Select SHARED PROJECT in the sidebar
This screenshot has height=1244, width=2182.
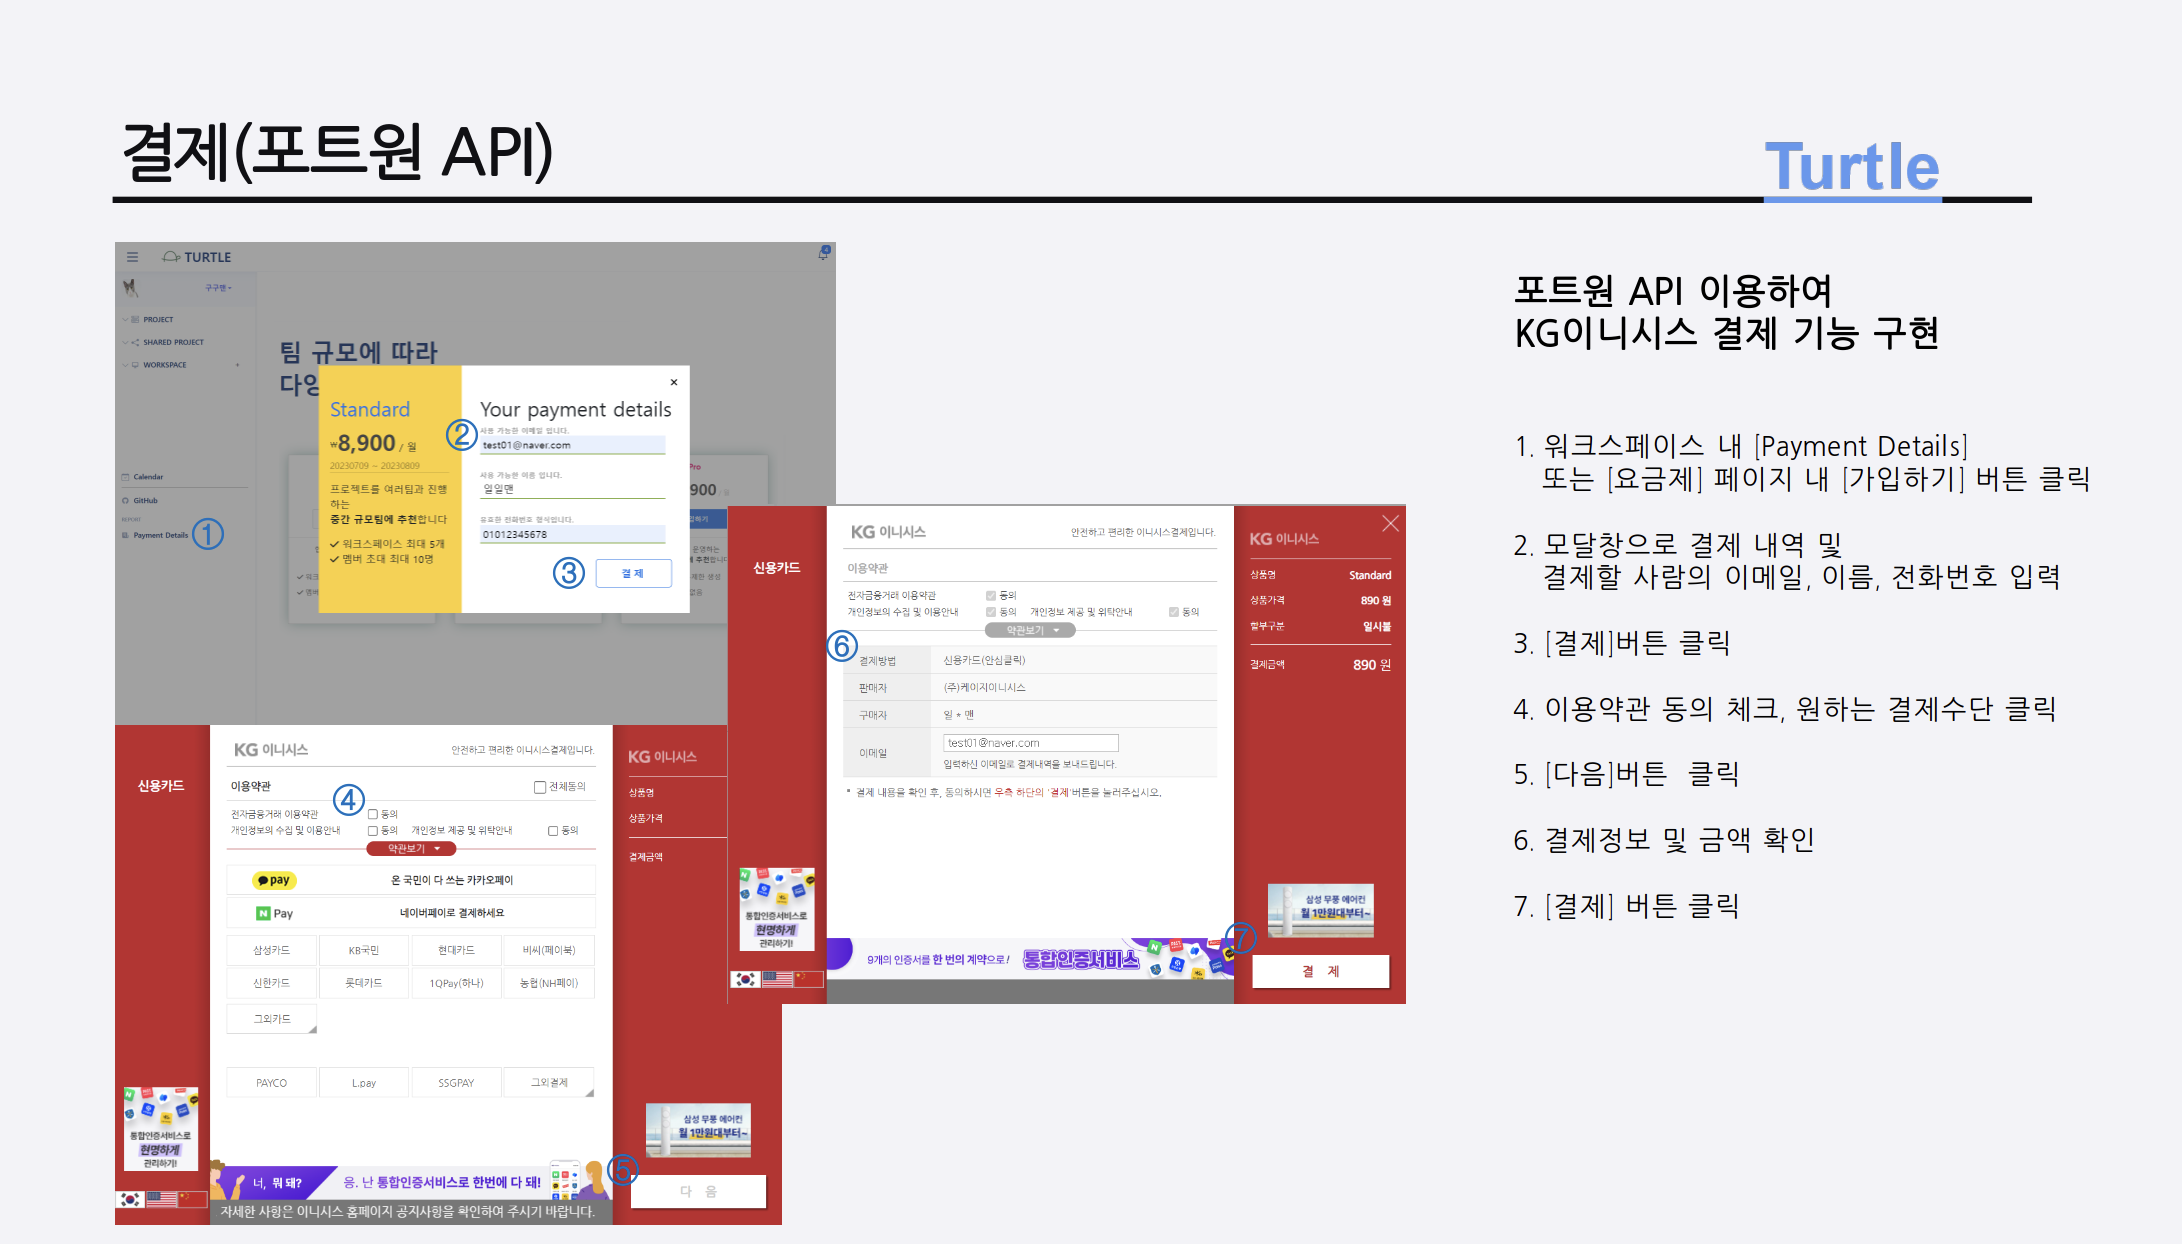tap(173, 342)
